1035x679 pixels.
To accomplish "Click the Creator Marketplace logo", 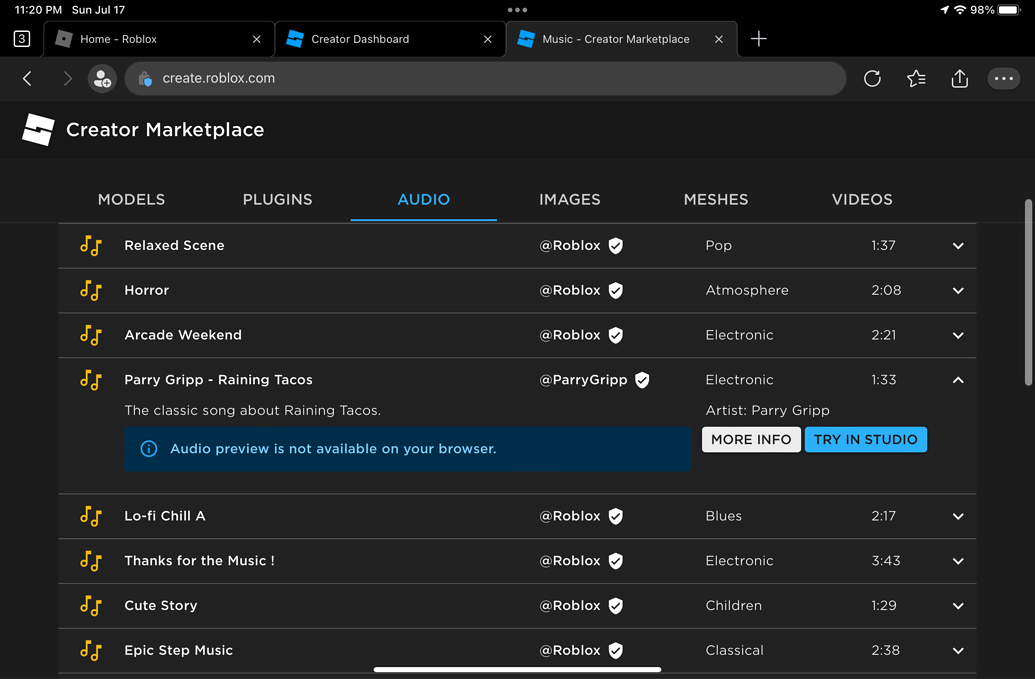I will click(38, 129).
